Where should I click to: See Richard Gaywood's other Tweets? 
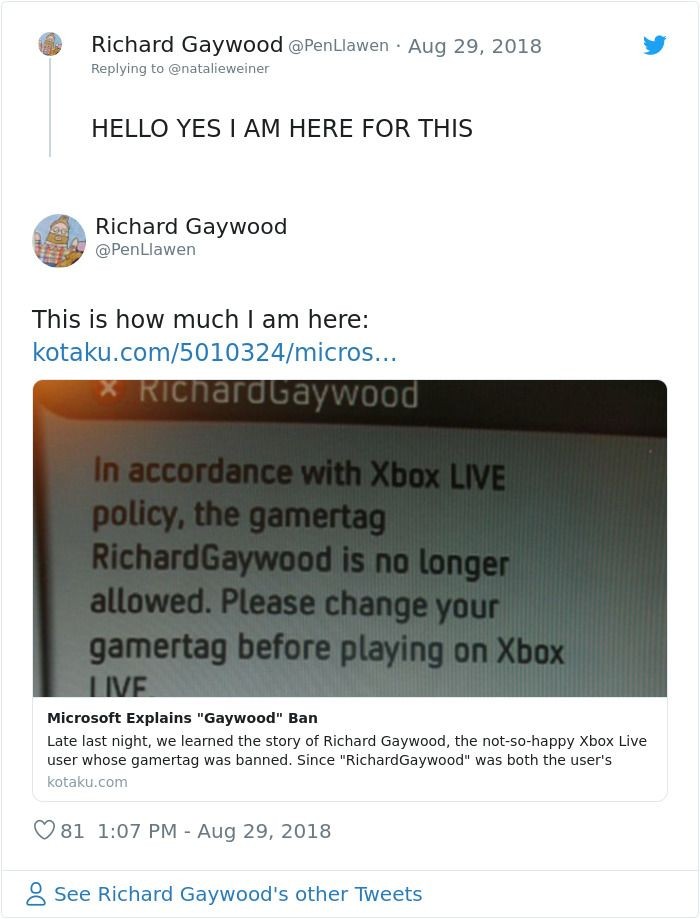click(x=238, y=894)
